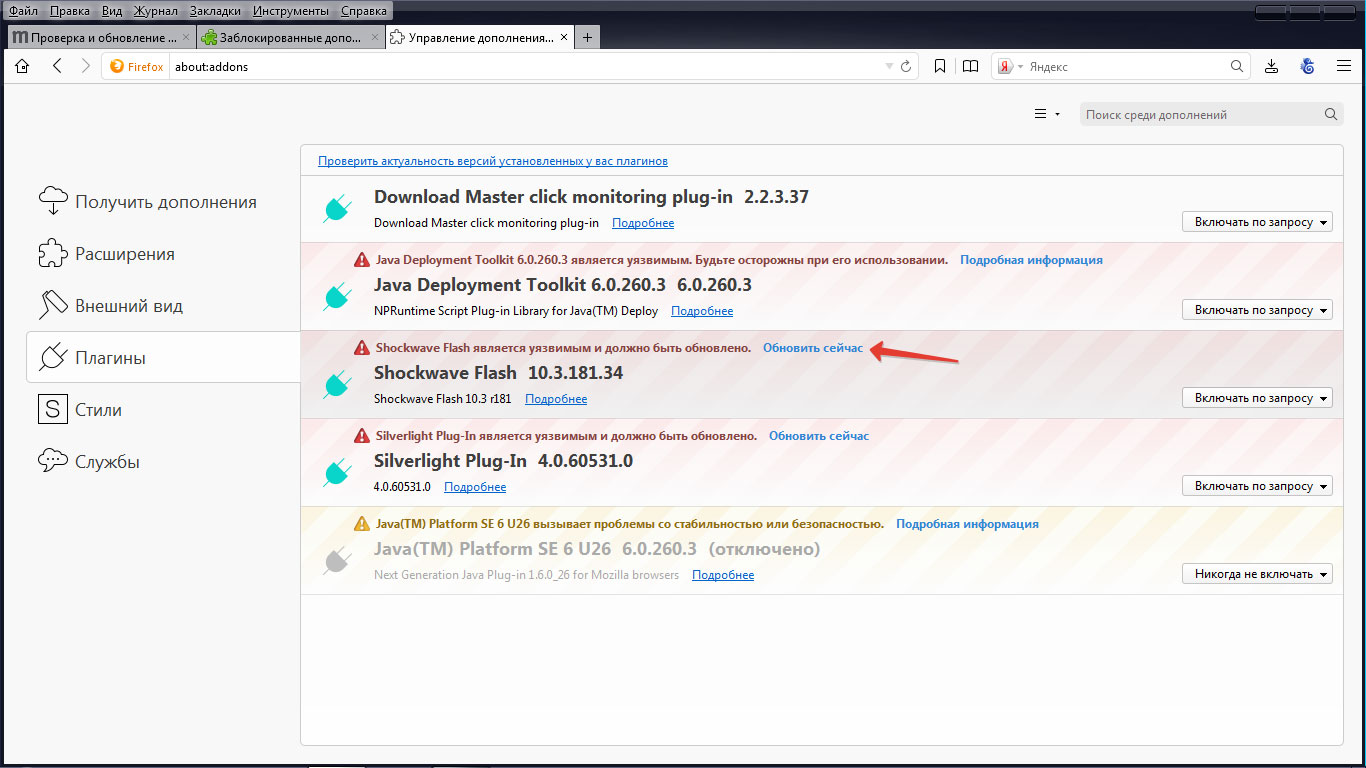Image resolution: width=1366 pixels, height=768 pixels.
Task: Open the hamburger menu icon
Action: (1344, 66)
